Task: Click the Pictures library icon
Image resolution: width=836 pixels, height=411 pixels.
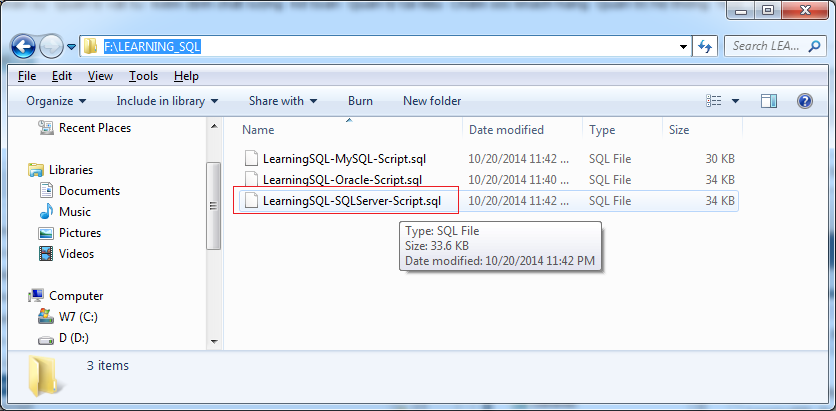Action: pos(46,233)
